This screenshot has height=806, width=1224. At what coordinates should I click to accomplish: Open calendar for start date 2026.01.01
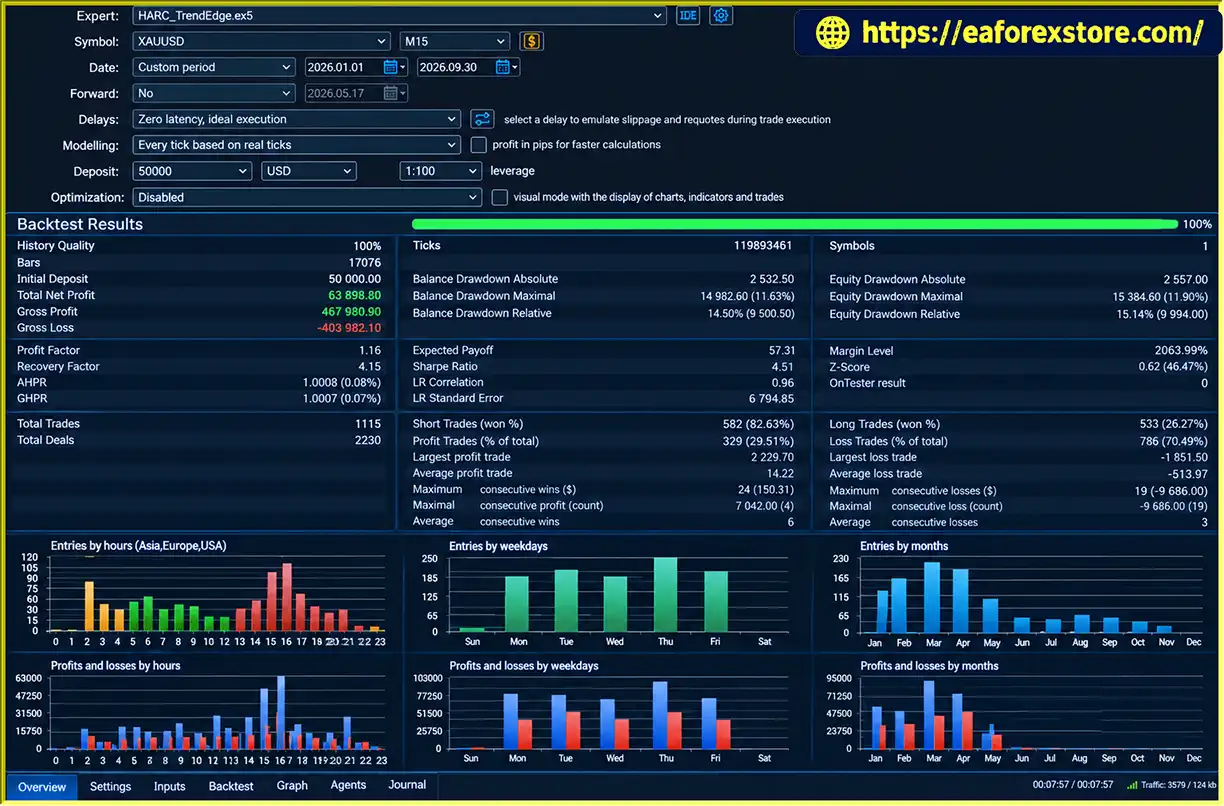[x=391, y=67]
